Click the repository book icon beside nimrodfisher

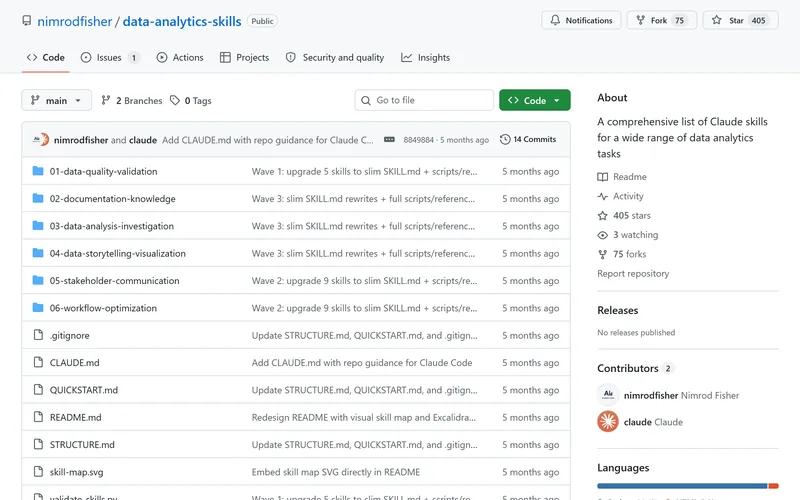(27, 21)
